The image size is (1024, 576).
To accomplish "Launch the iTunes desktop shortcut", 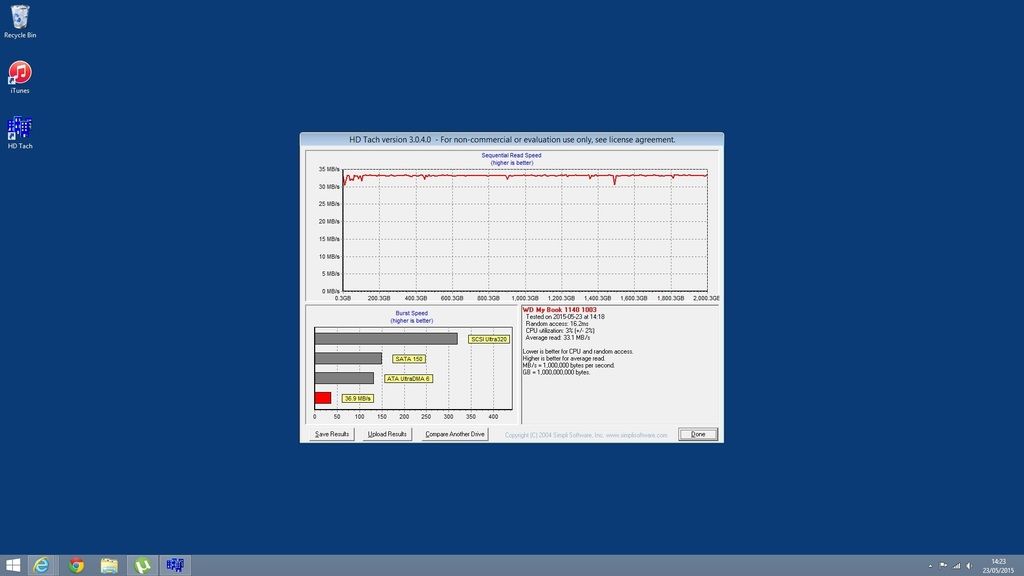I will [x=20, y=77].
